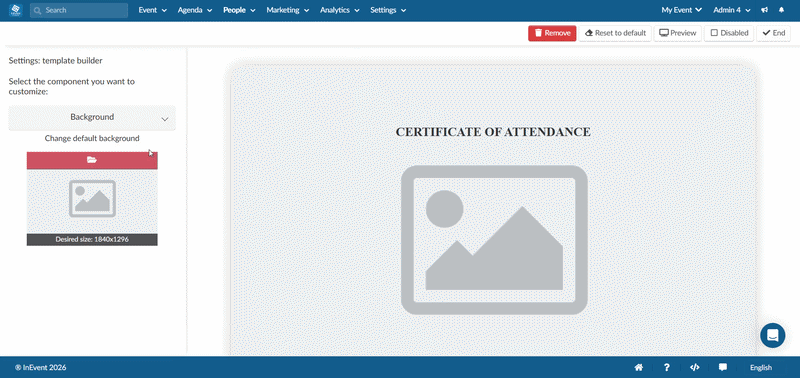Open the Analytics menu
Screen dimensions: 800x378
[x=340, y=10]
